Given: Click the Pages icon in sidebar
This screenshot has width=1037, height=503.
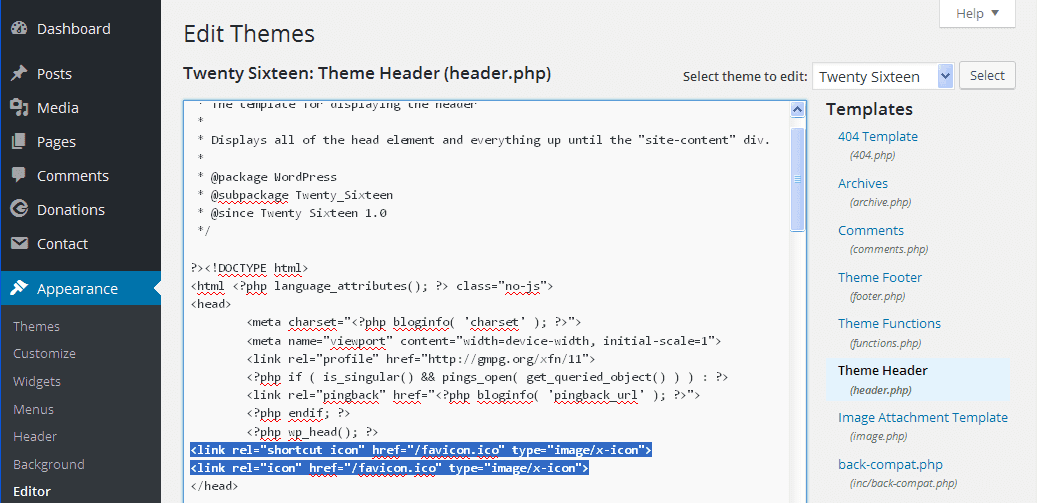Looking at the screenshot, I should point(19,142).
